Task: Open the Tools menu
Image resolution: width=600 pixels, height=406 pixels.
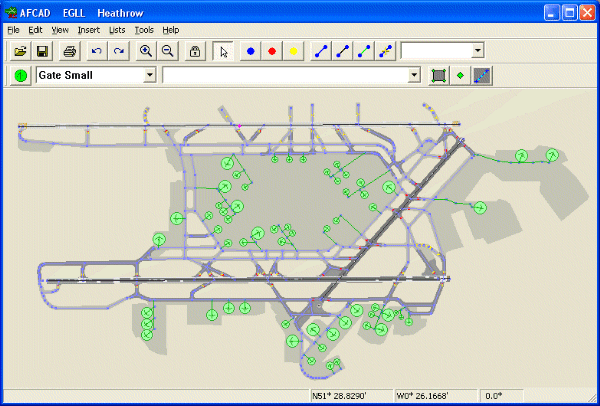Action: click(144, 30)
